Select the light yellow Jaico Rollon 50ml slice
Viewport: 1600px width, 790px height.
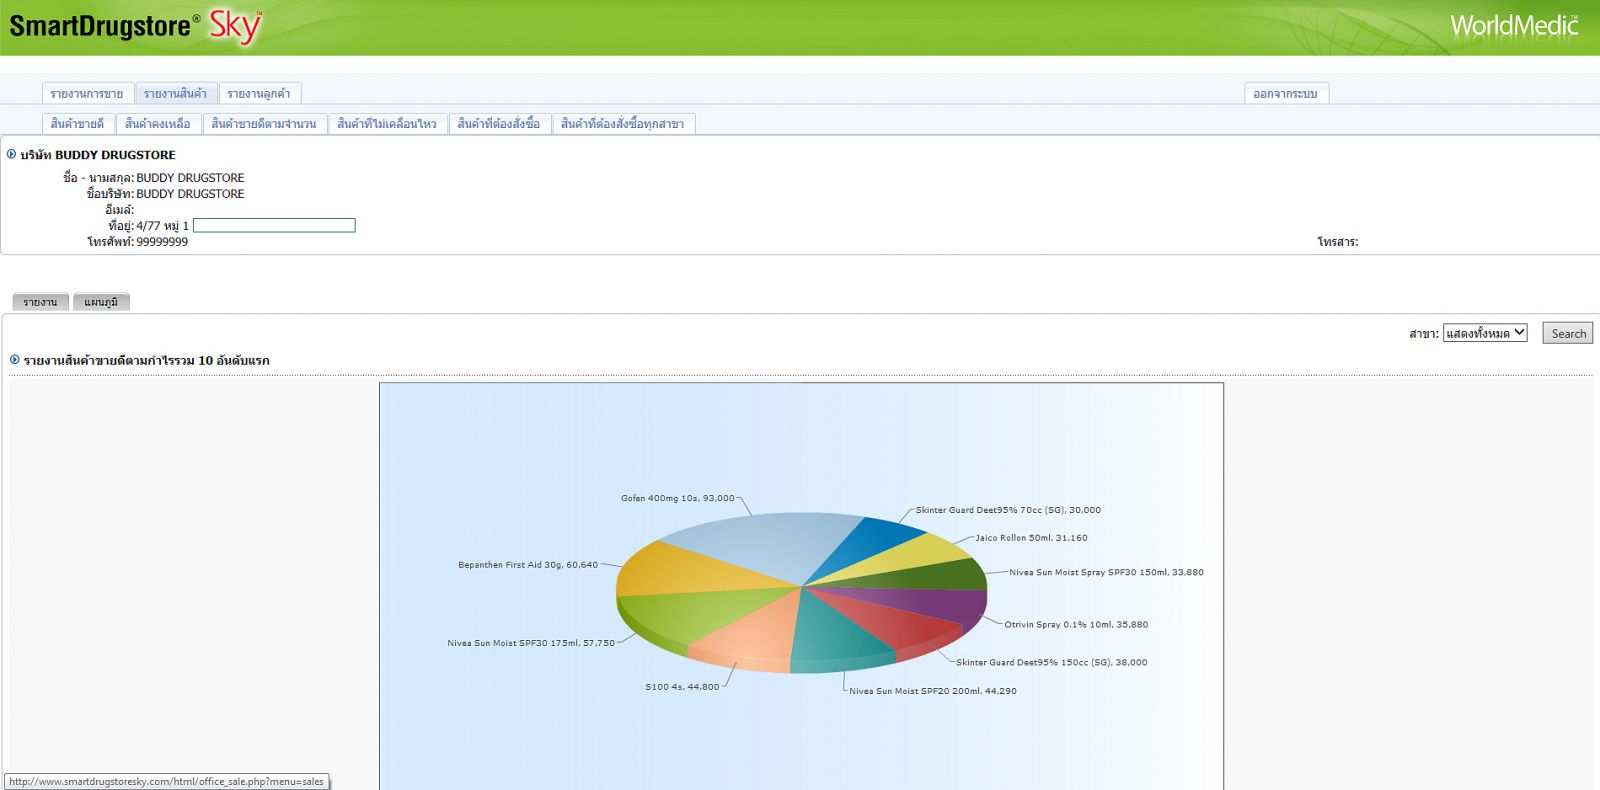click(x=912, y=554)
